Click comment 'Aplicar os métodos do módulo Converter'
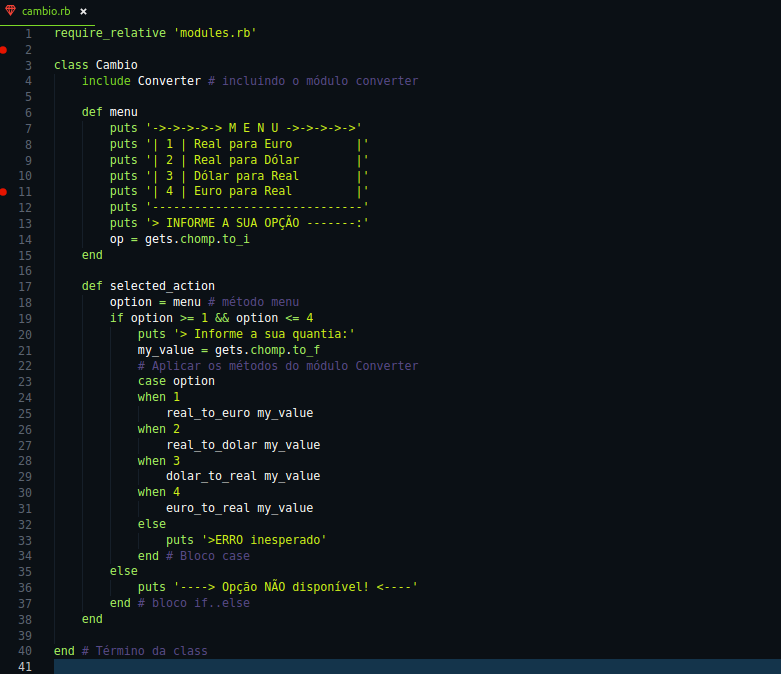This screenshot has width=781, height=674. click(278, 366)
